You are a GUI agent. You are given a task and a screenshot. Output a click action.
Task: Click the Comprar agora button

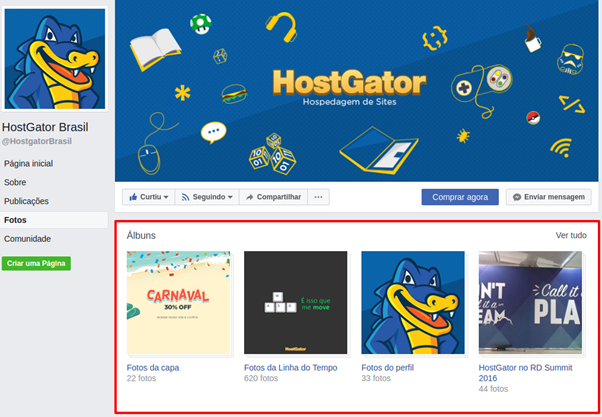tap(460, 197)
